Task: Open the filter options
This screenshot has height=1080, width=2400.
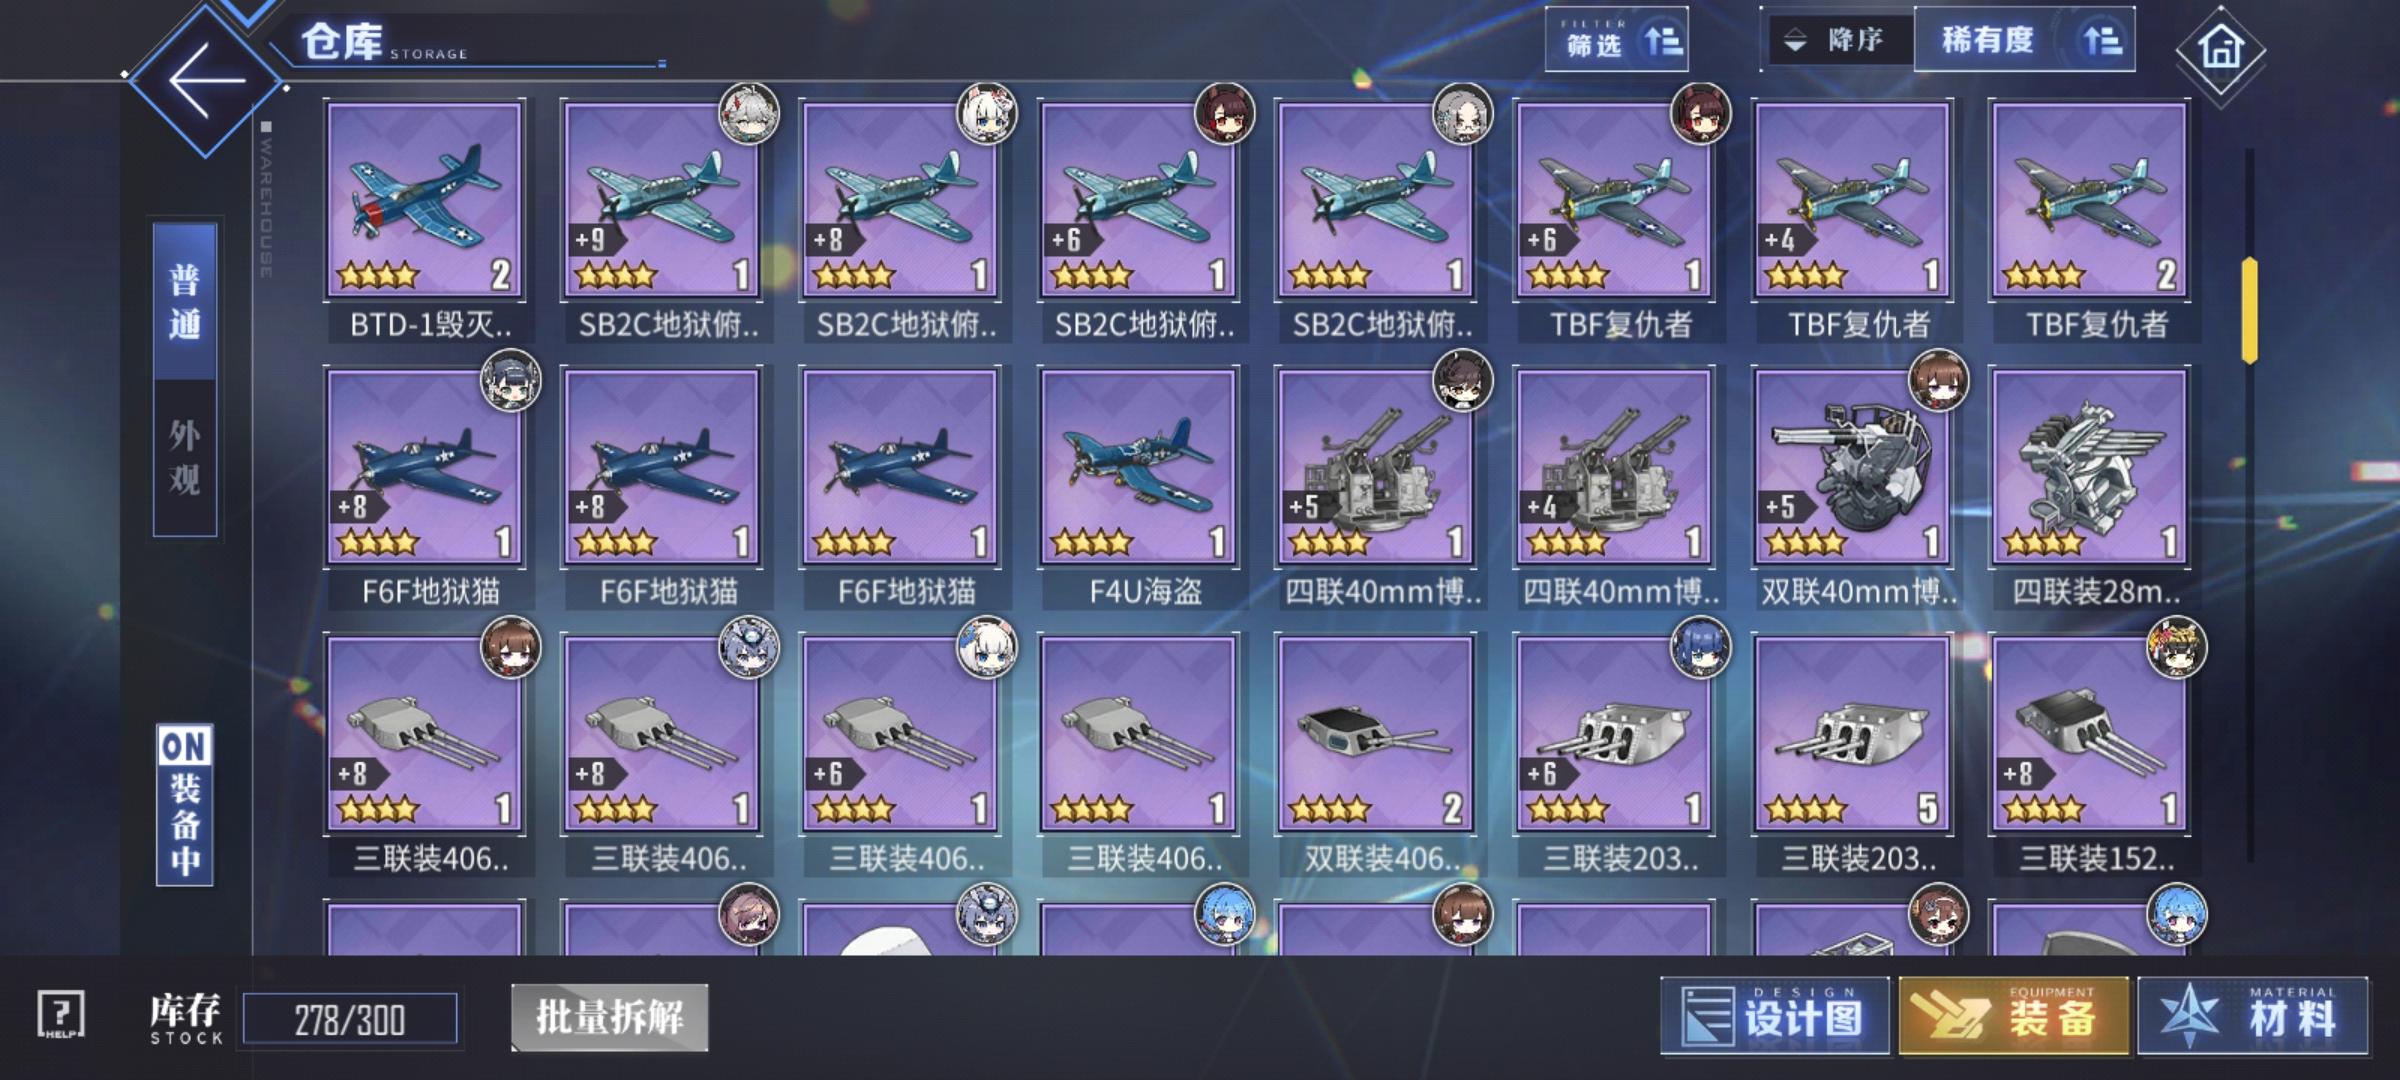Action: (1617, 40)
